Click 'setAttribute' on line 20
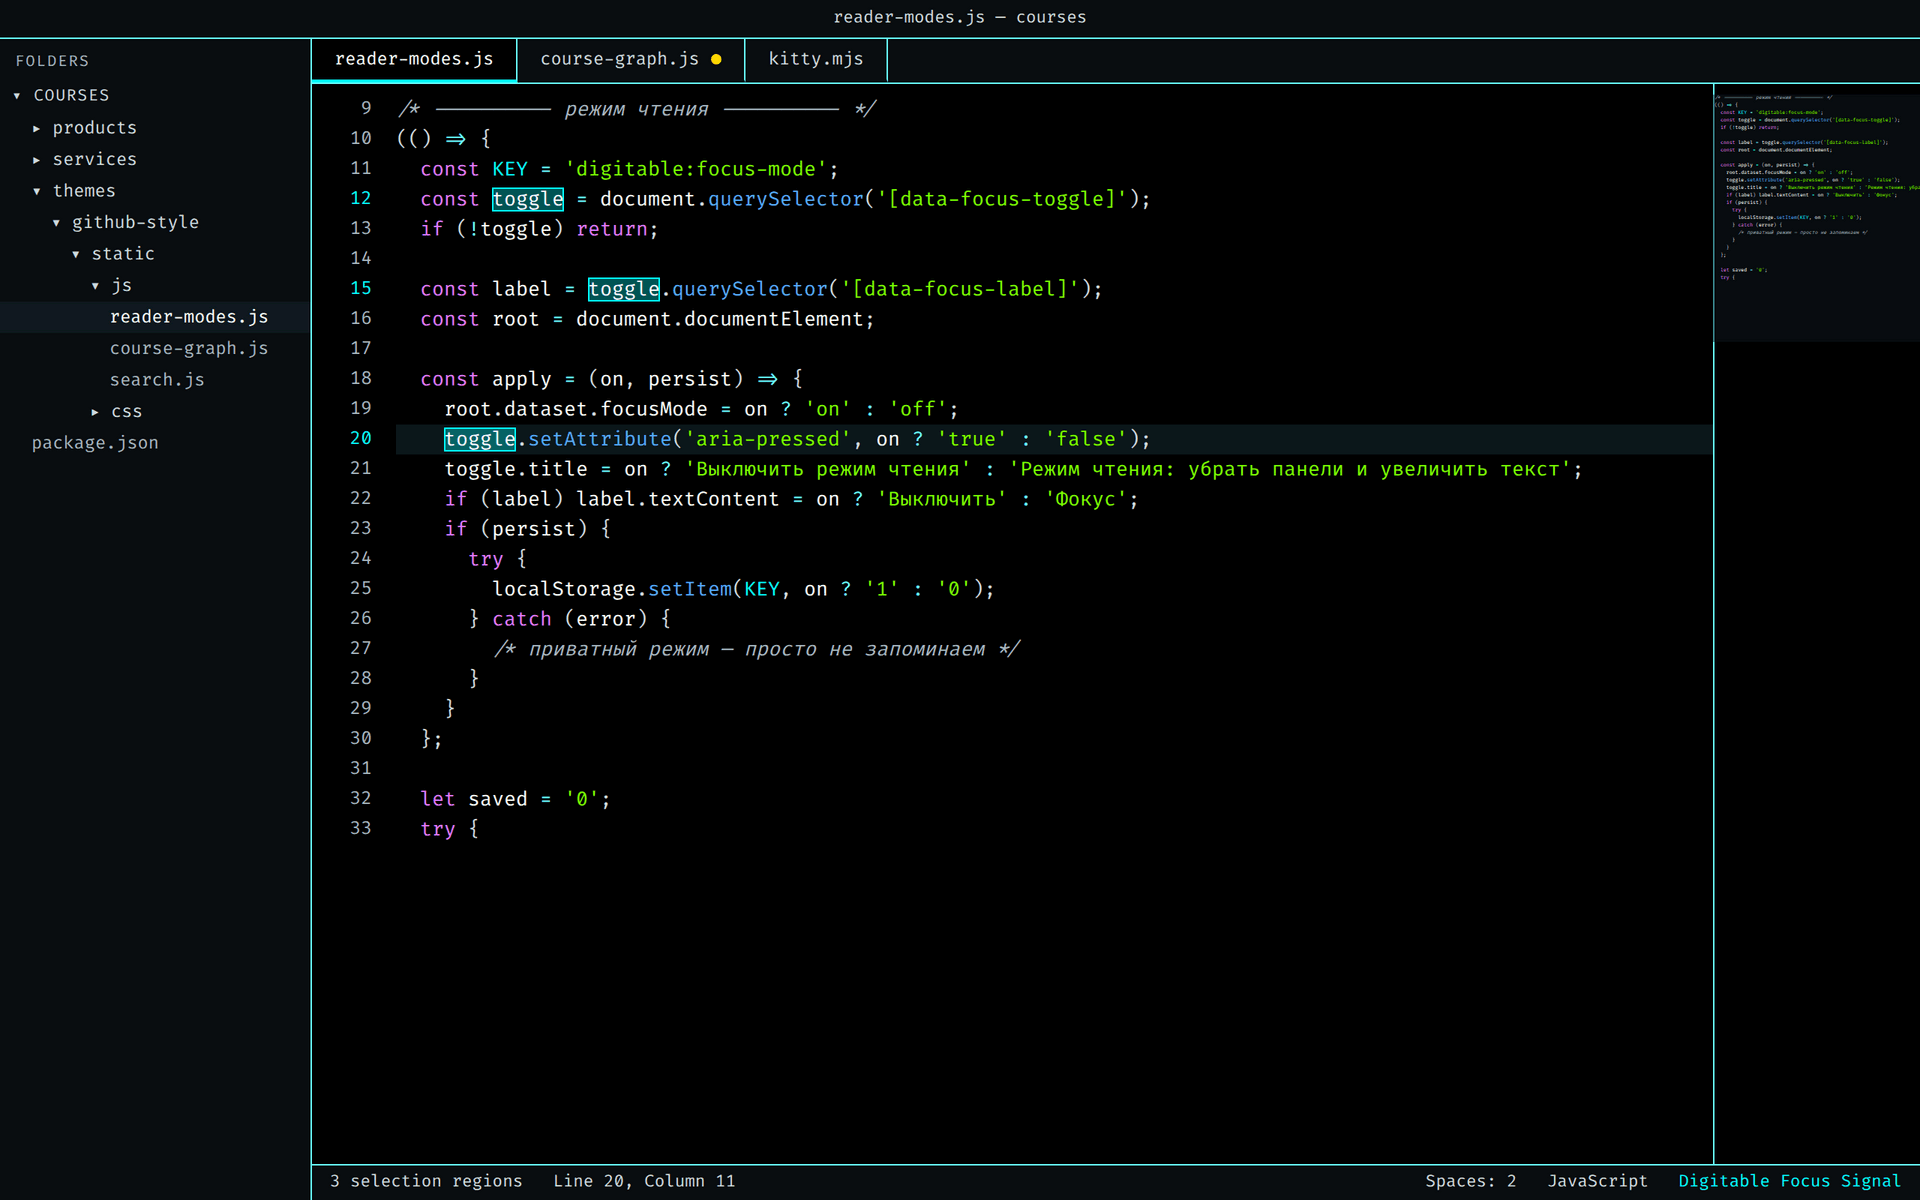 [x=600, y=439]
